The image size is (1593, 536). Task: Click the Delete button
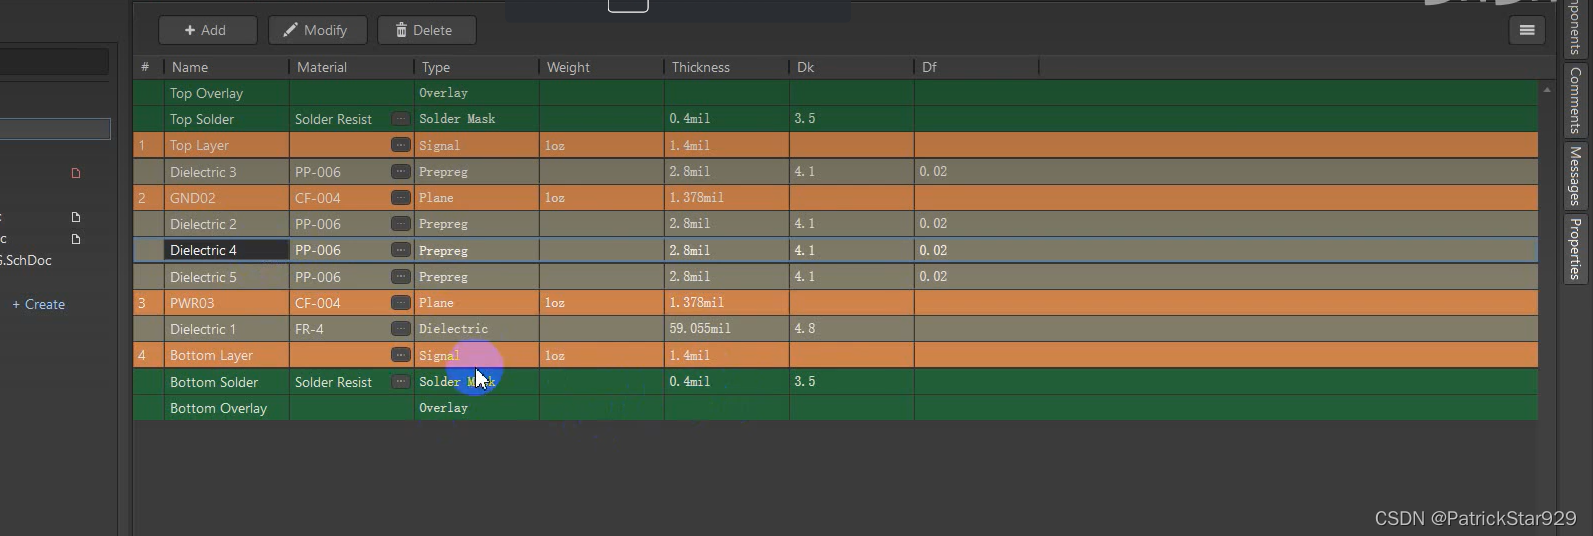point(426,30)
